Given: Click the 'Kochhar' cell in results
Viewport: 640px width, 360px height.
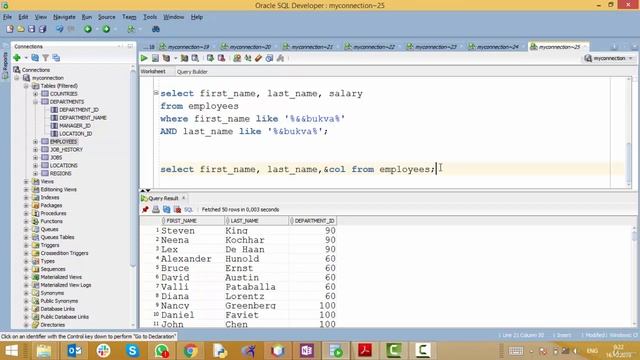Looking at the screenshot, I should tap(245, 240).
